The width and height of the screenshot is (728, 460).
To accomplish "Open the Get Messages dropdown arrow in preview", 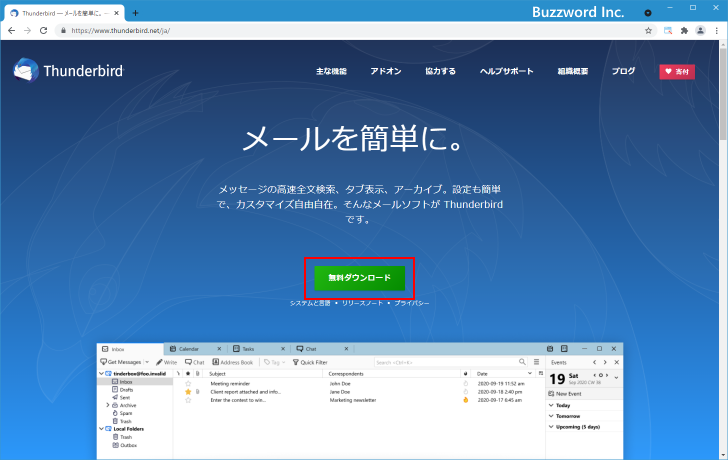I will click(147, 362).
